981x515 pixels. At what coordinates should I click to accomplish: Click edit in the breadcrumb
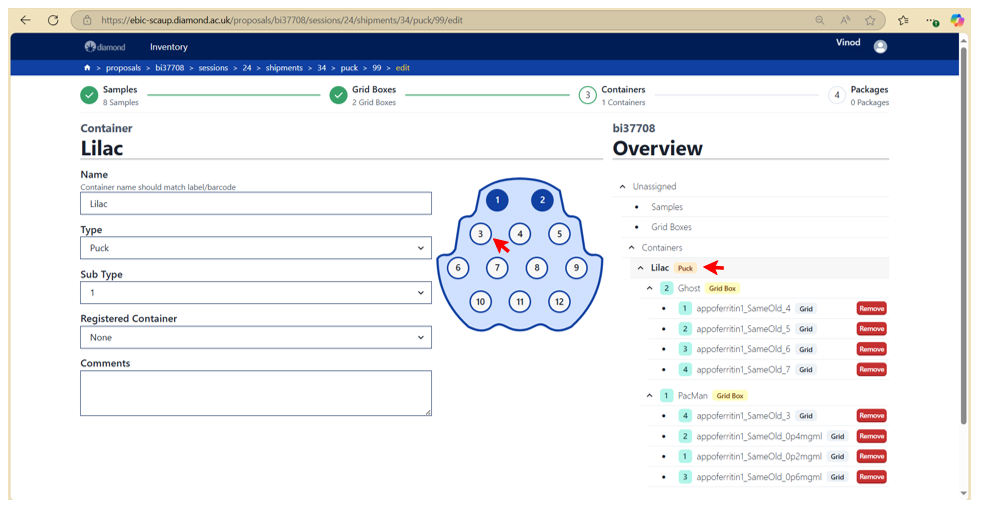pos(403,68)
